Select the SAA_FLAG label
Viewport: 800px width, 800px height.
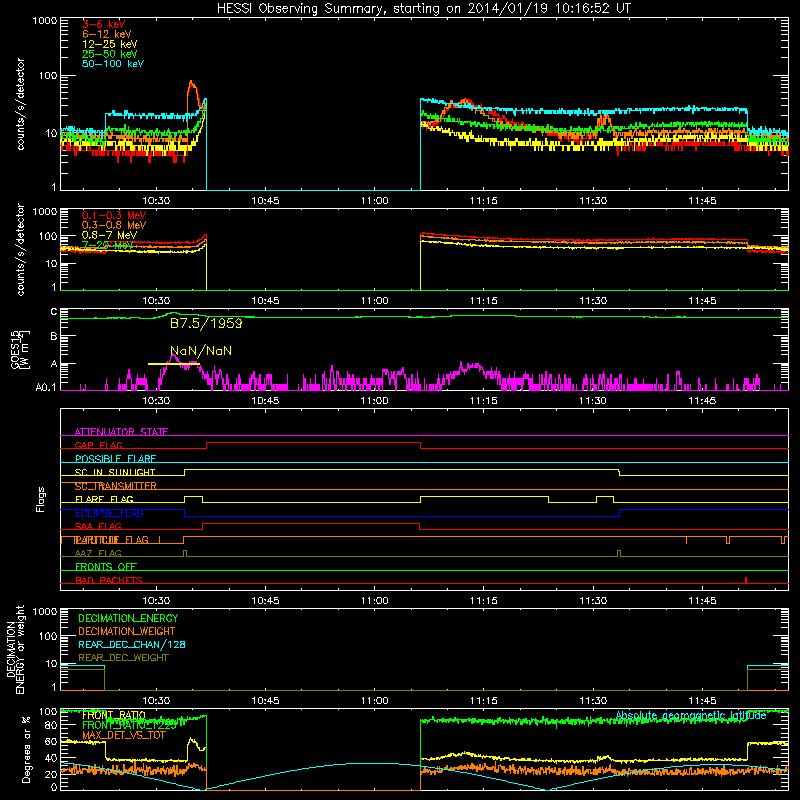pyautogui.click(x=98, y=526)
